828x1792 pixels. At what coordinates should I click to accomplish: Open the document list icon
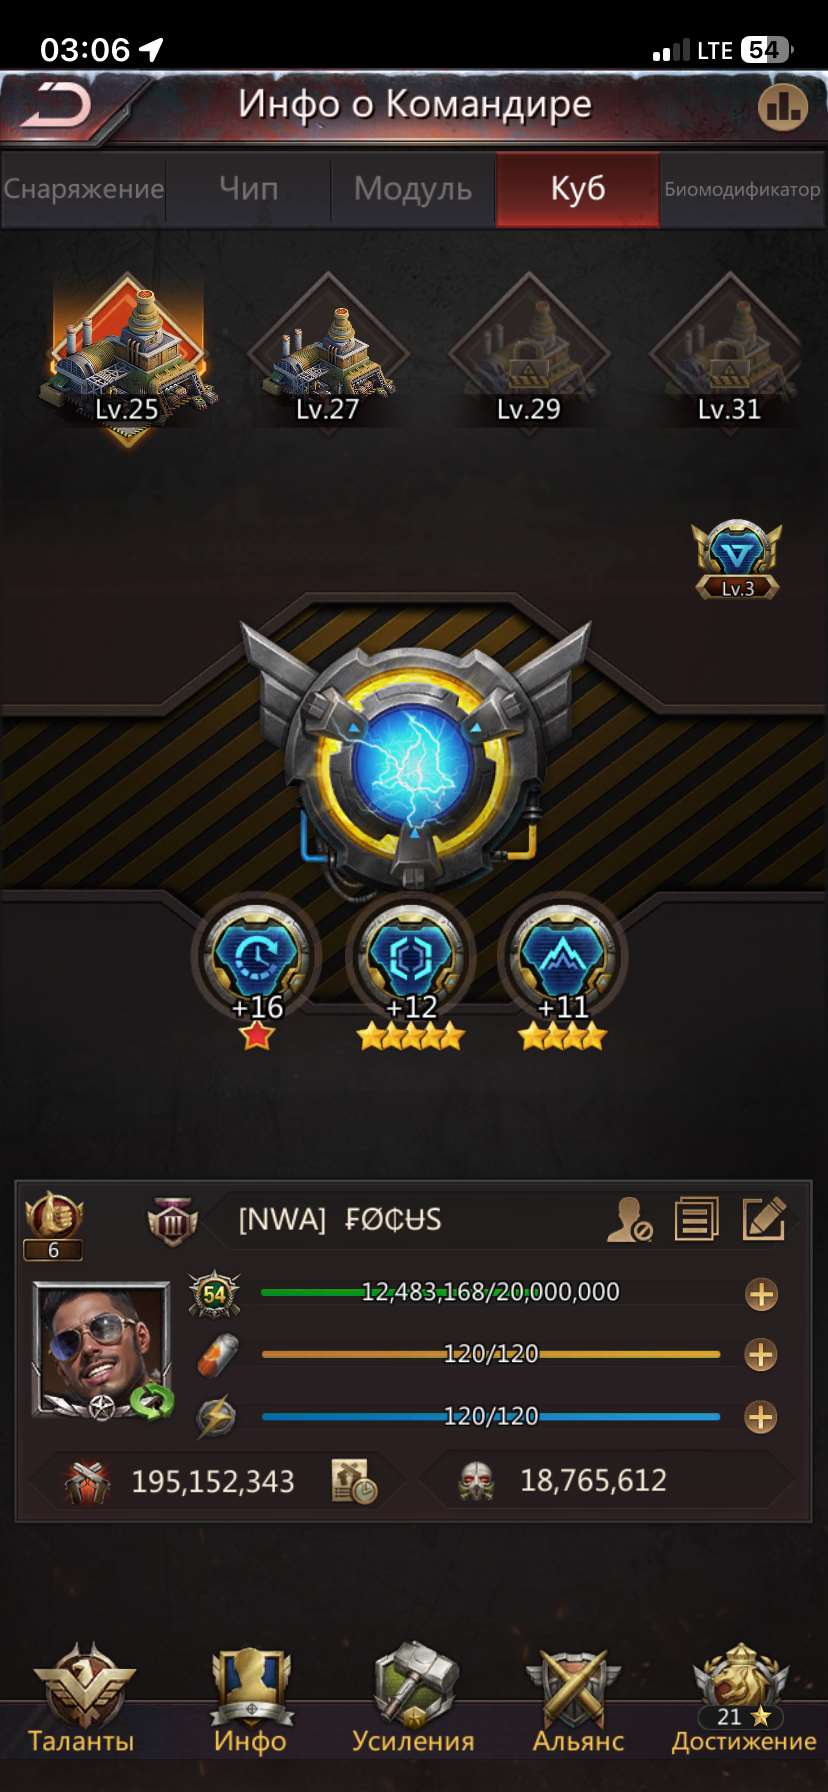click(x=697, y=1219)
